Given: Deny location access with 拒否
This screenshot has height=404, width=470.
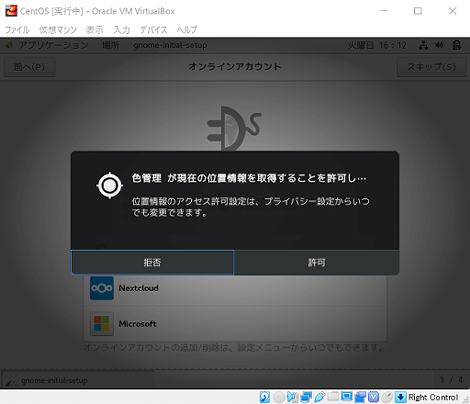Looking at the screenshot, I should click(x=152, y=263).
